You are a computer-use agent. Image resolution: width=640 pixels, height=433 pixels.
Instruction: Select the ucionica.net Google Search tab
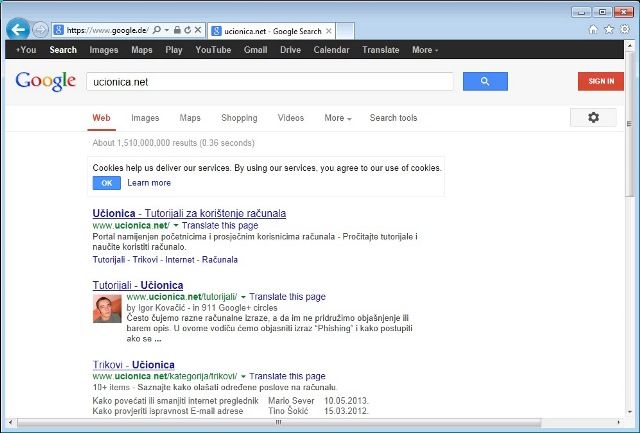pyautogui.click(x=271, y=31)
